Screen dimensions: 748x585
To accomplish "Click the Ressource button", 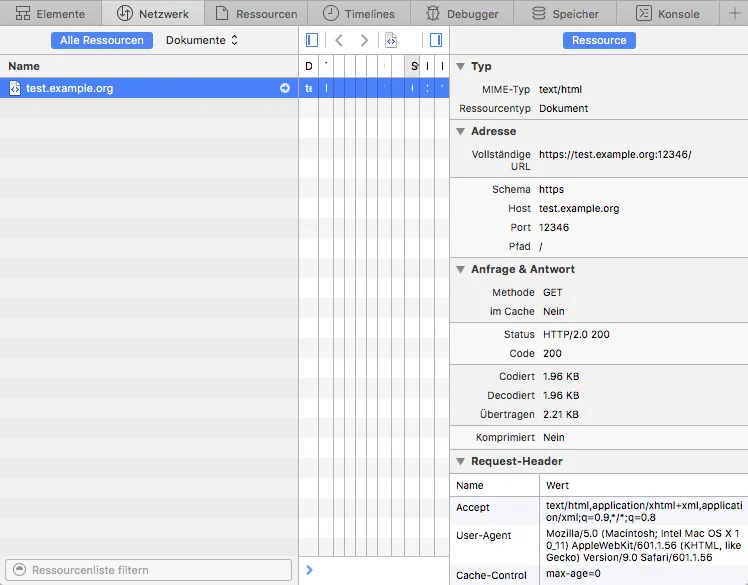I will [x=599, y=40].
